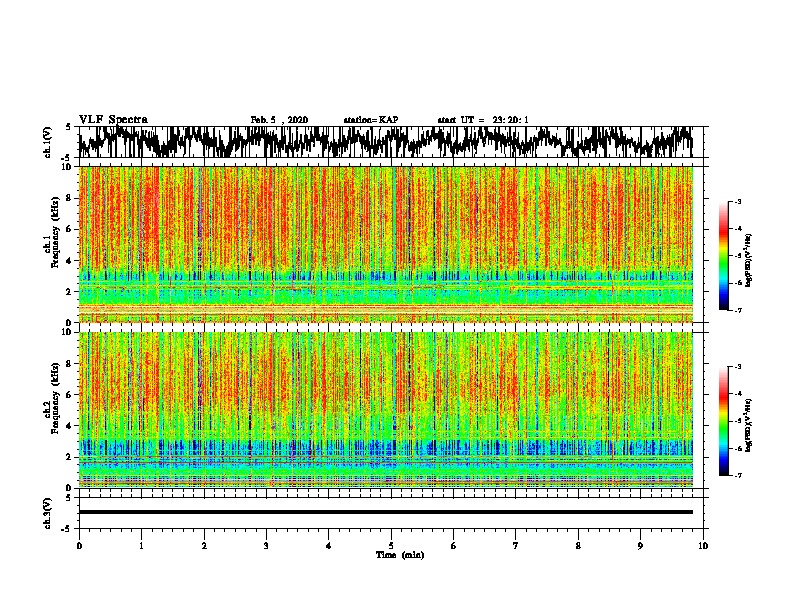The image size is (792, 612).
Task: Click time axis tick label "8"
Action: point(578,546)
